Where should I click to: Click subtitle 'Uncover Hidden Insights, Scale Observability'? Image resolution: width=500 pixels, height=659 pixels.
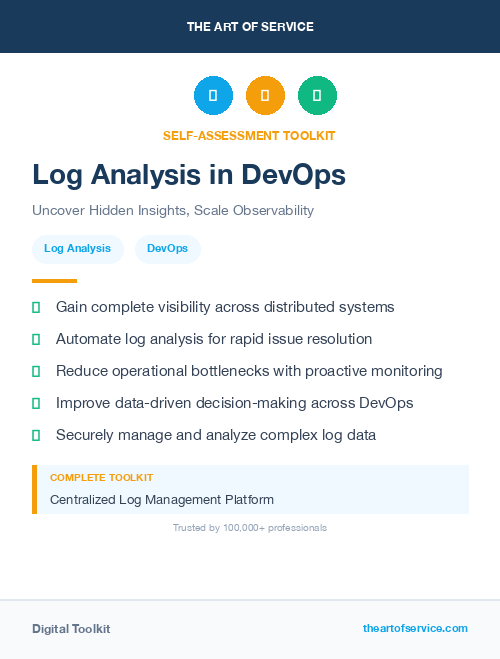173,210
